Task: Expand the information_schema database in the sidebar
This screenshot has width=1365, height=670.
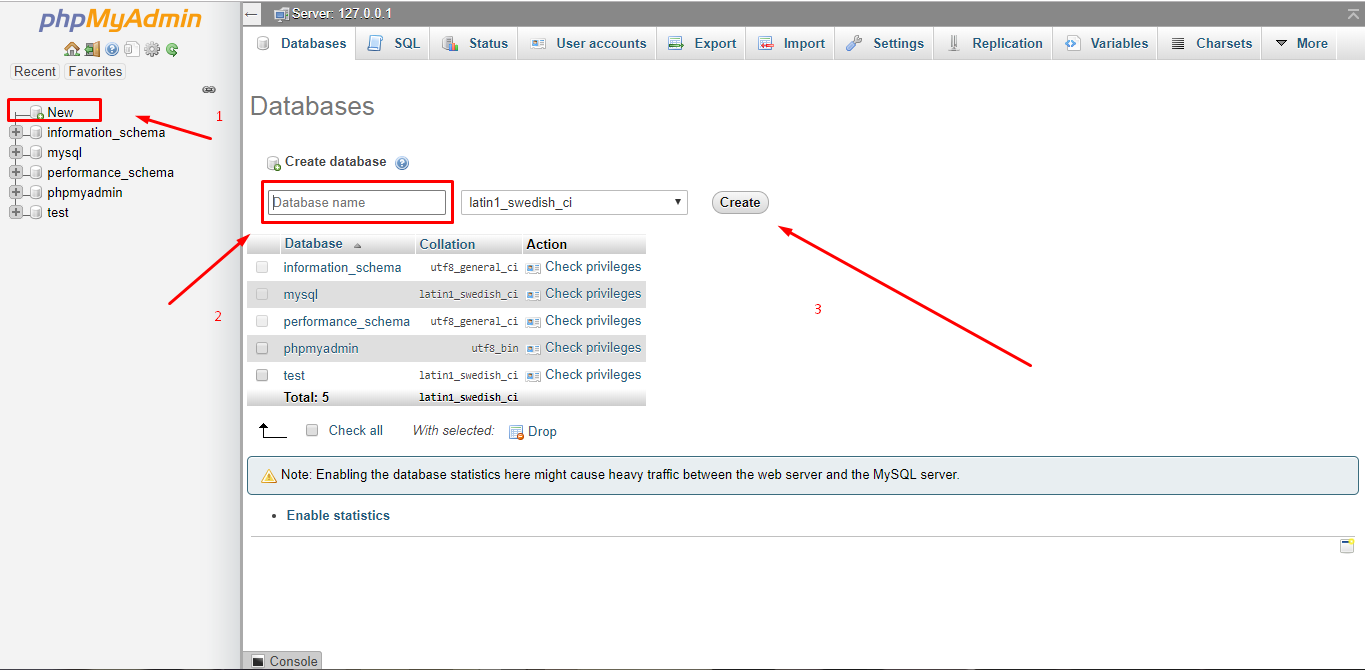Action: [x=15, y=131]
